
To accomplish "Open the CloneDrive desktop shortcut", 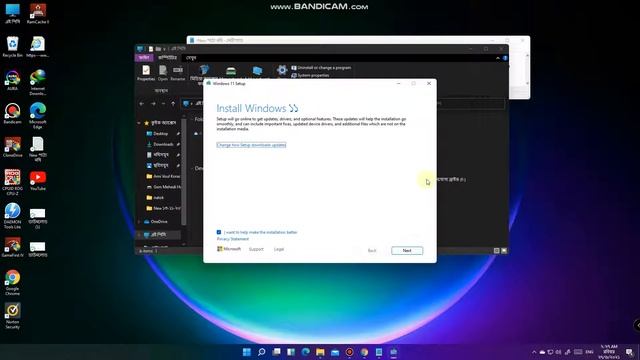I will tap(12, 147).
